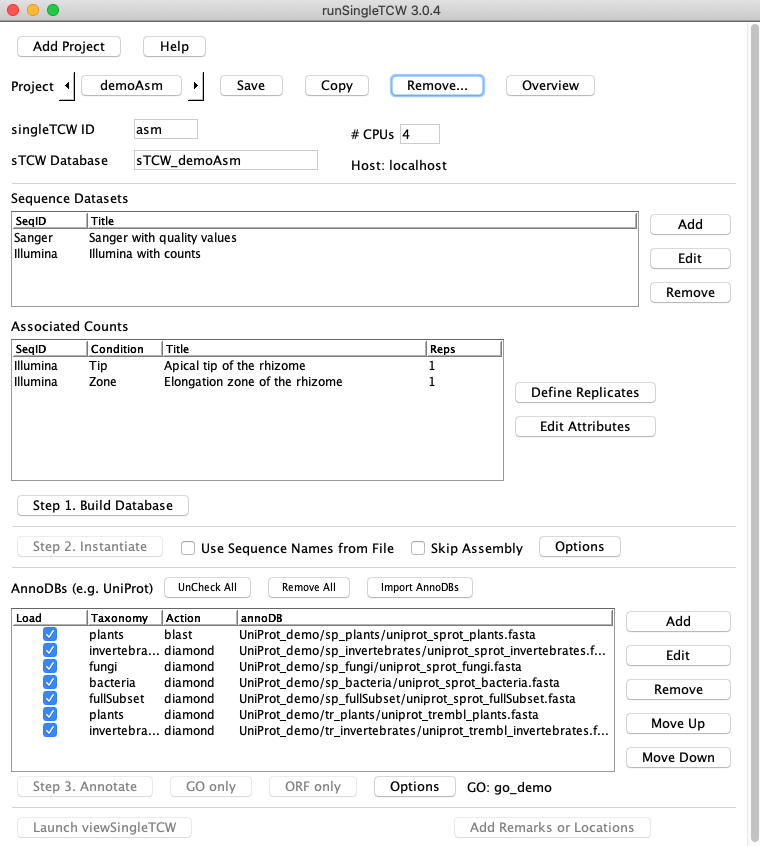Click Define Replicates button
Viewport: 760px width, 846px height.
[585, 392]
